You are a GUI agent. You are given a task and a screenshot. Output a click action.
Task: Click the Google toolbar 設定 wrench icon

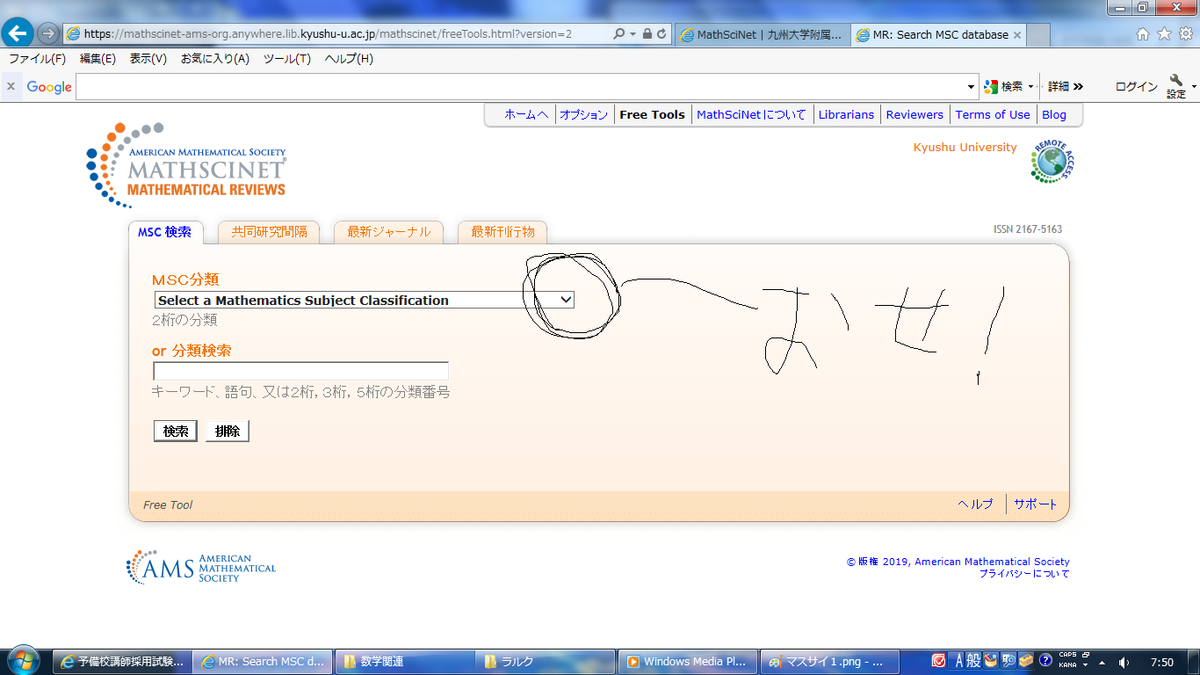[1178, 87]
